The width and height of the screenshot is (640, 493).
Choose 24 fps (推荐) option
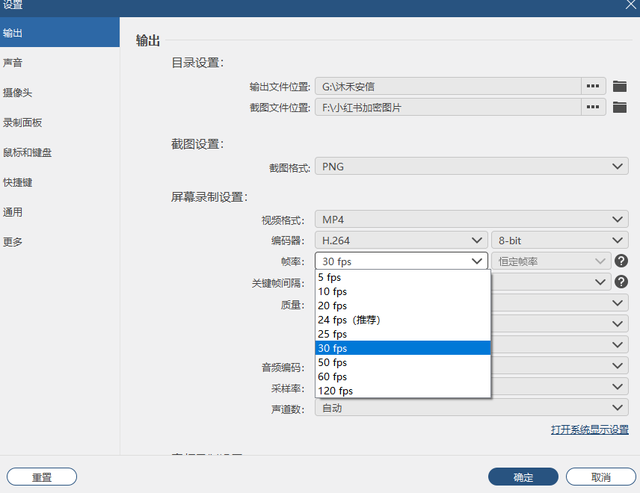pyautogui.click(x=403, y=320)
